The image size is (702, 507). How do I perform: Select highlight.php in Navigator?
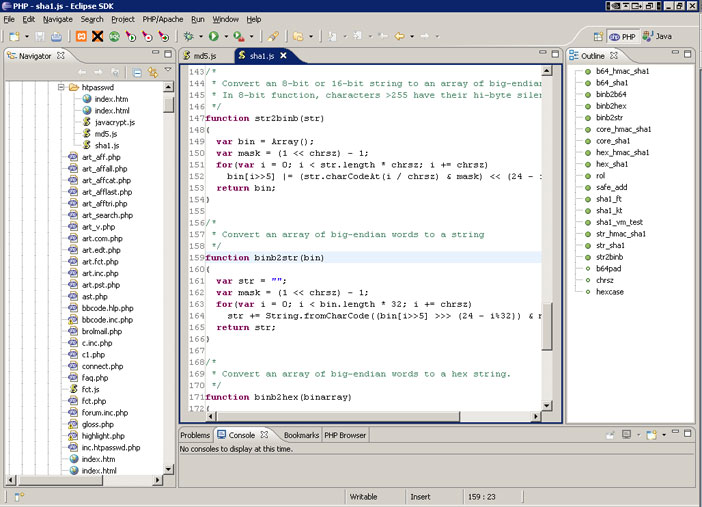[103, 436]
